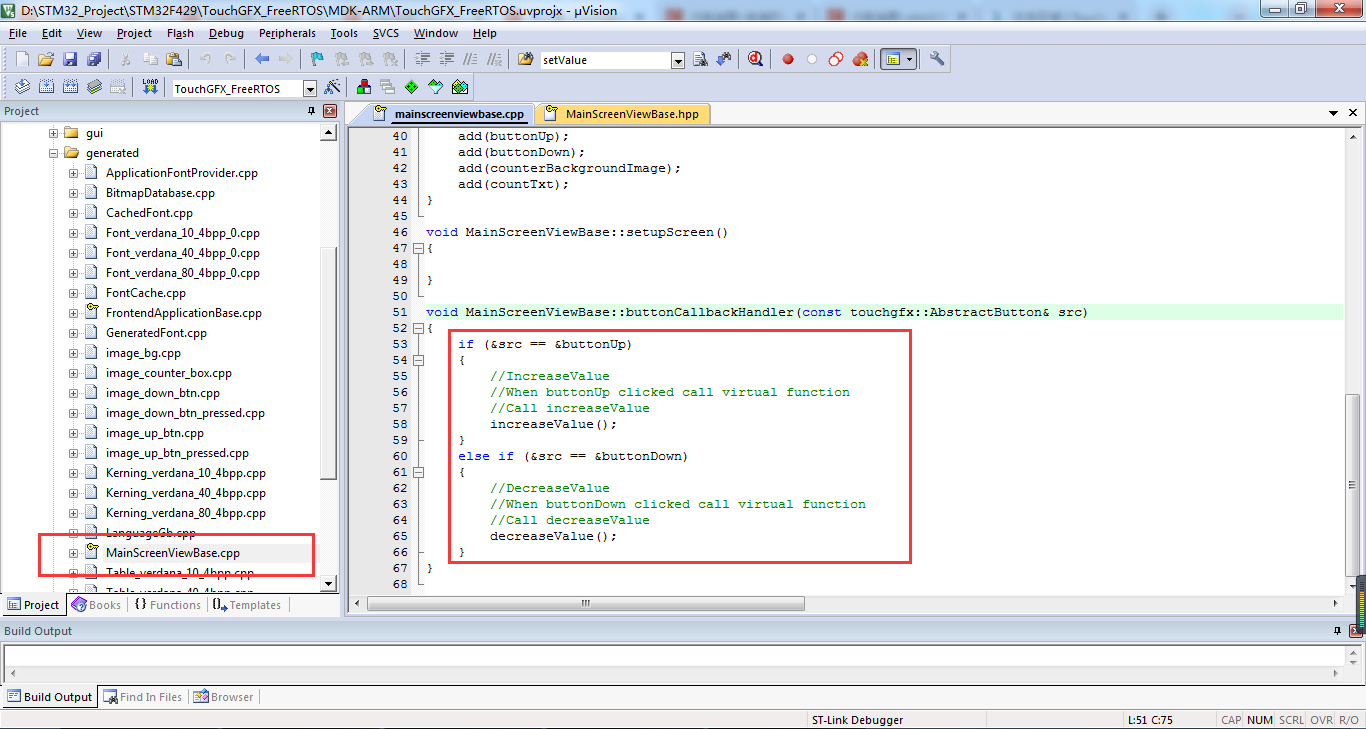Image resolution: width=1366 pixels, height=729 pixels.
Task: Indent selected text icon
Action: [x=422, y=59]
